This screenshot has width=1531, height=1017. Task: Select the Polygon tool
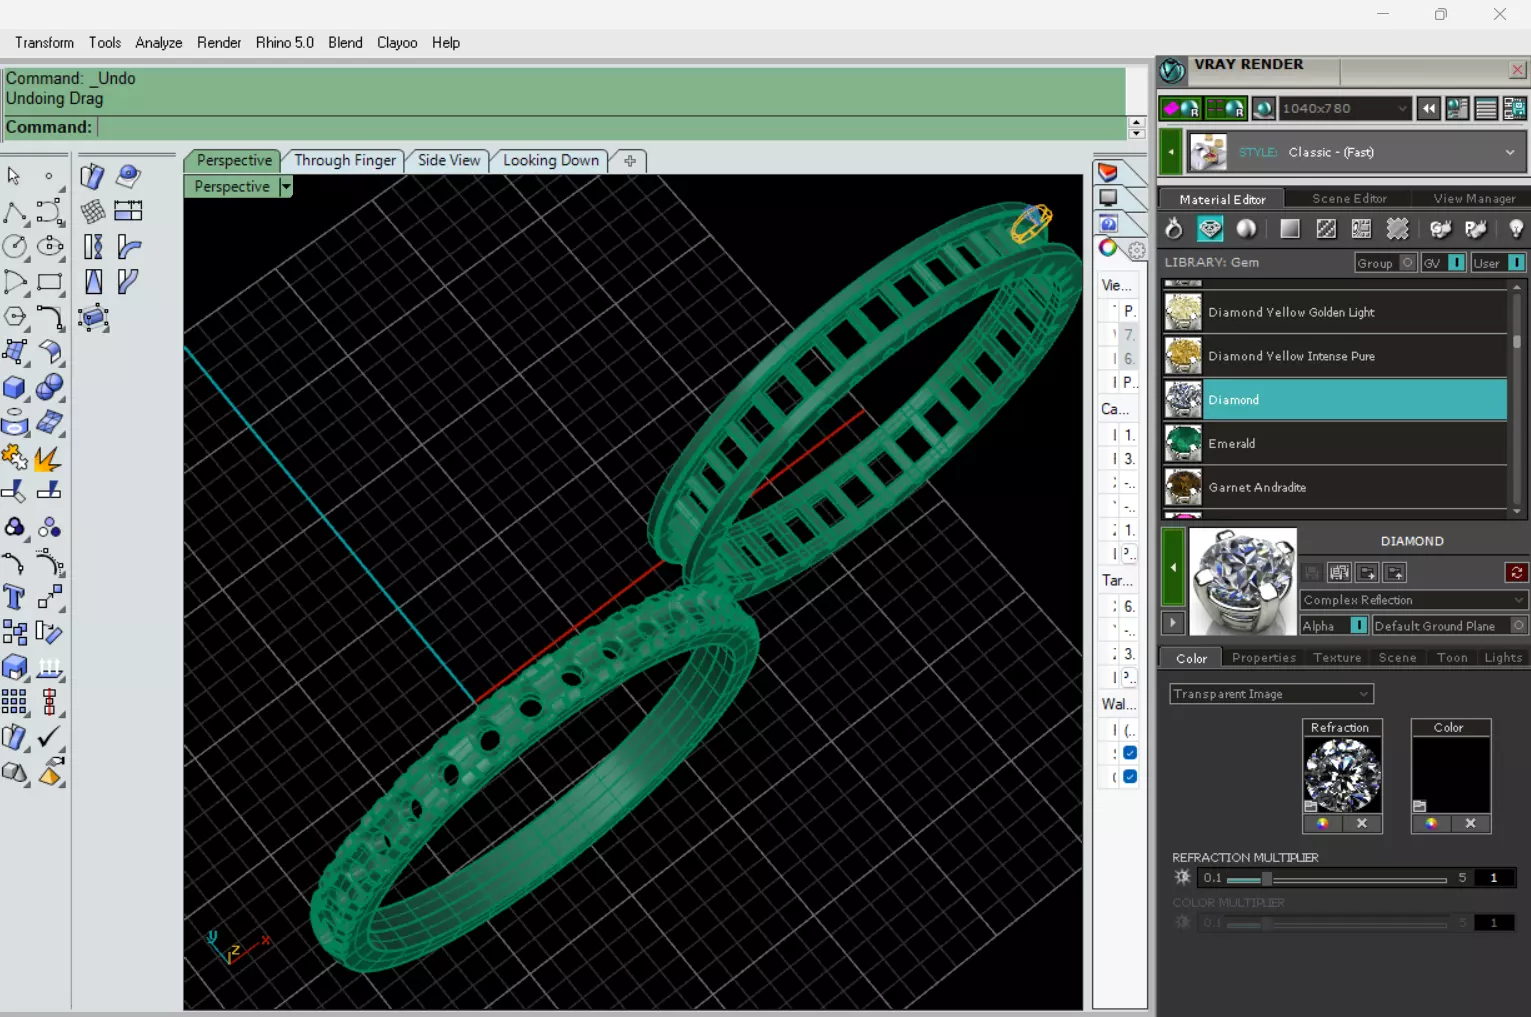point(15,317)
